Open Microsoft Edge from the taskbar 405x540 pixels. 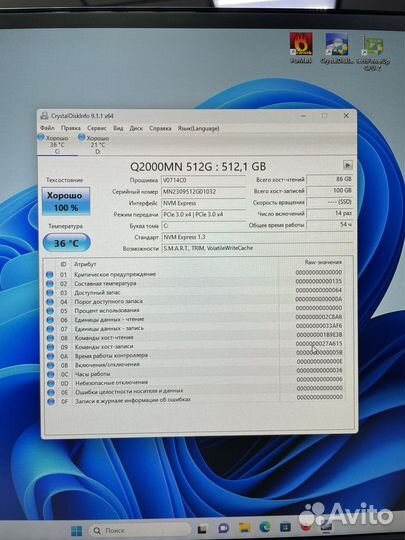pyautogui.click(x=265, y=527)
